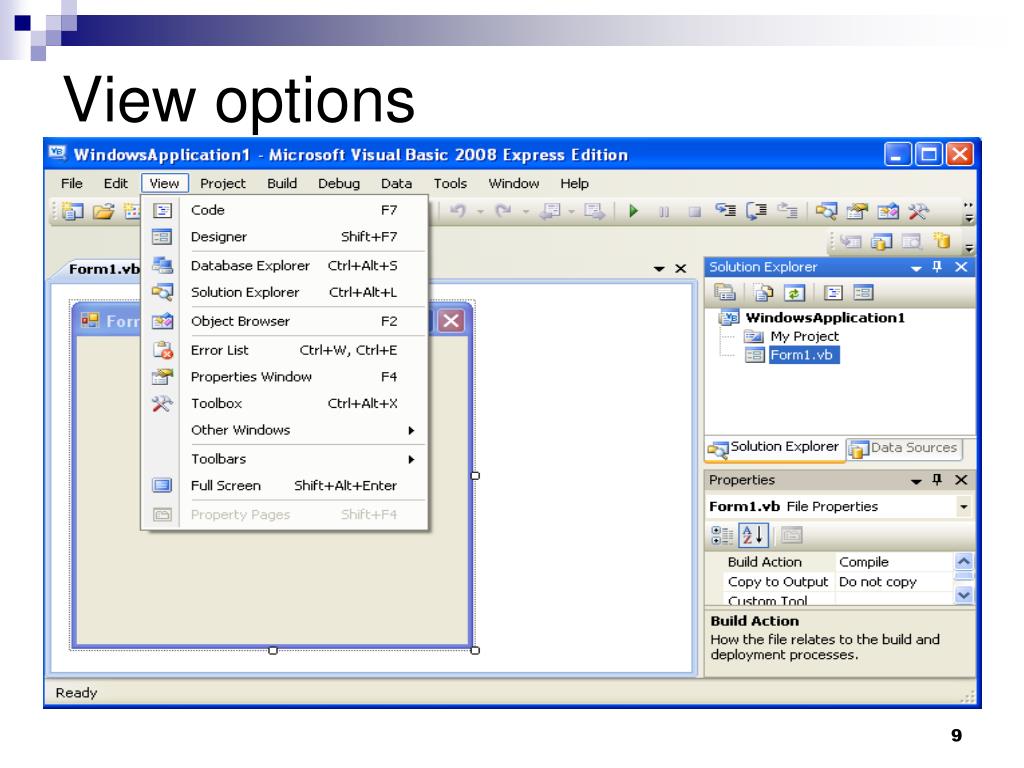Click Build Action value Compile
The image size is (1024, 768).
point(893,562)
